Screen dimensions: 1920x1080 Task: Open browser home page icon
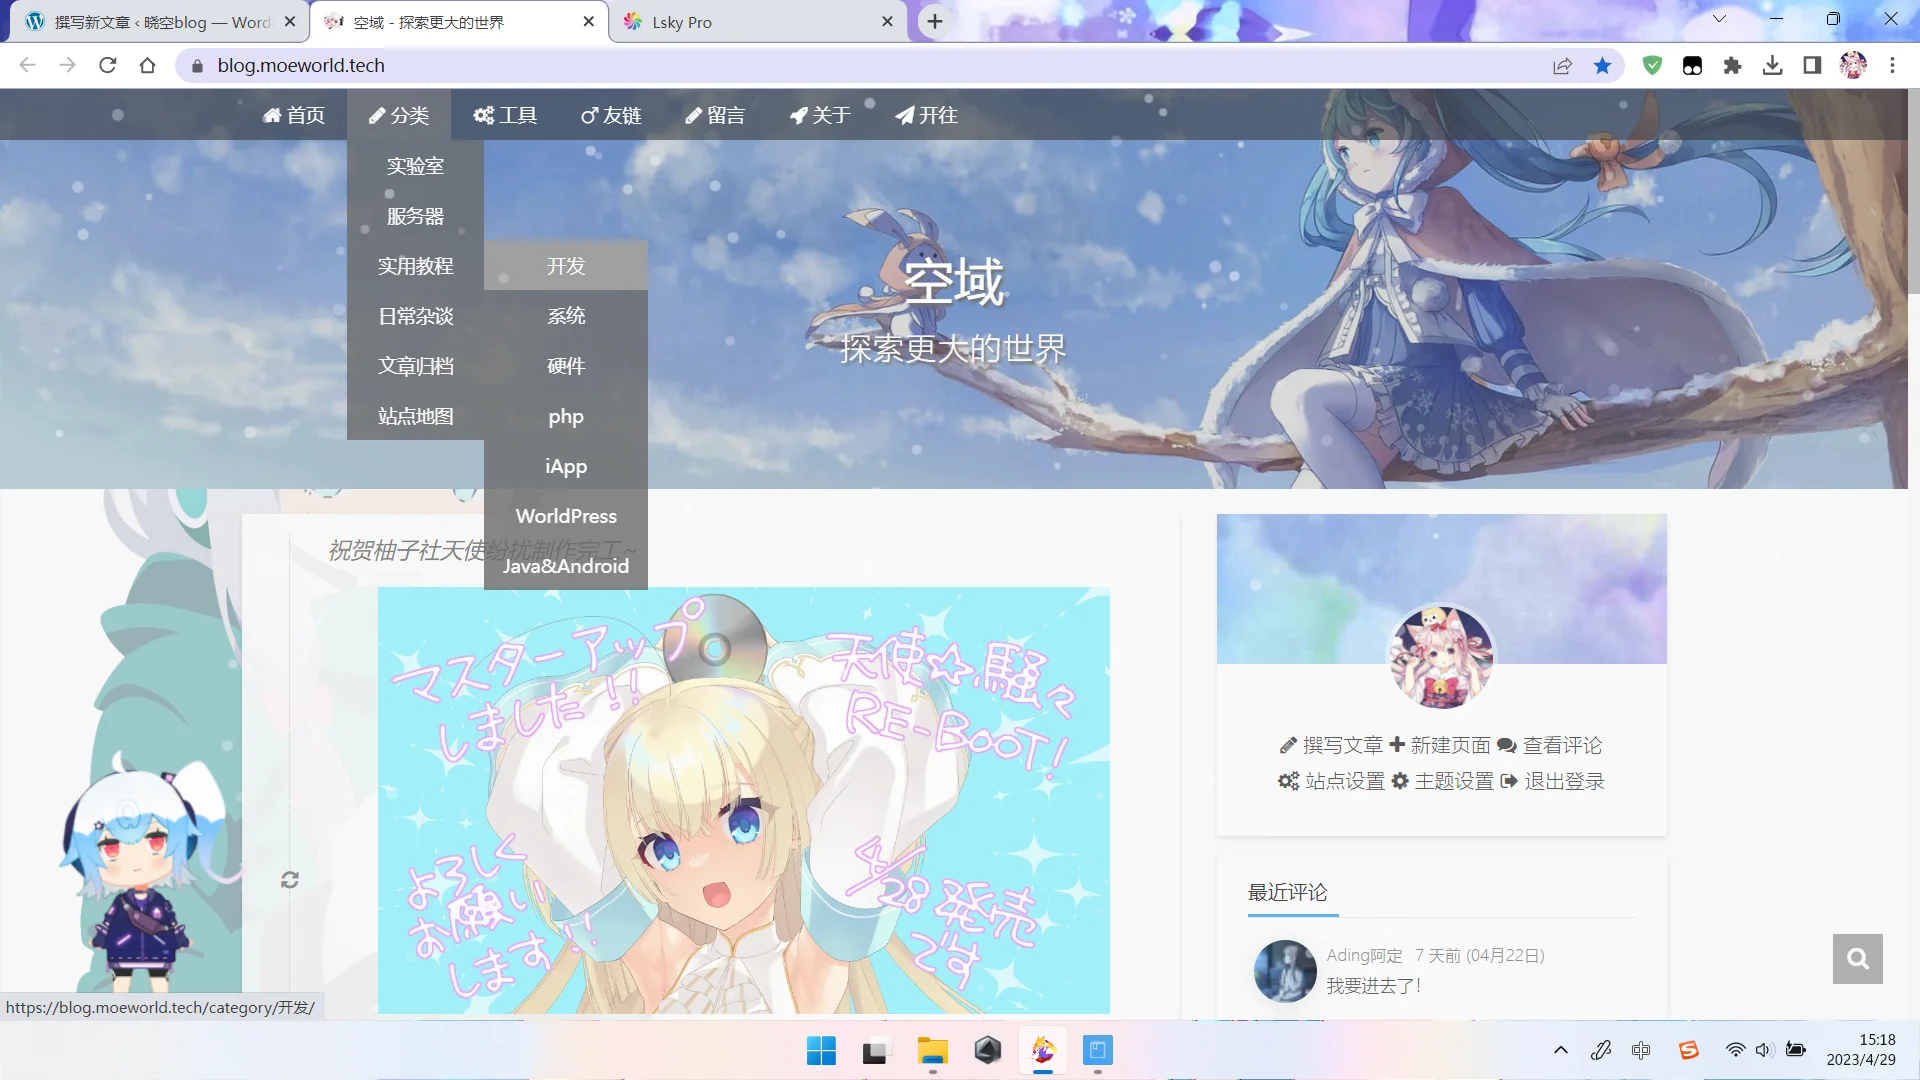[147, 65]
